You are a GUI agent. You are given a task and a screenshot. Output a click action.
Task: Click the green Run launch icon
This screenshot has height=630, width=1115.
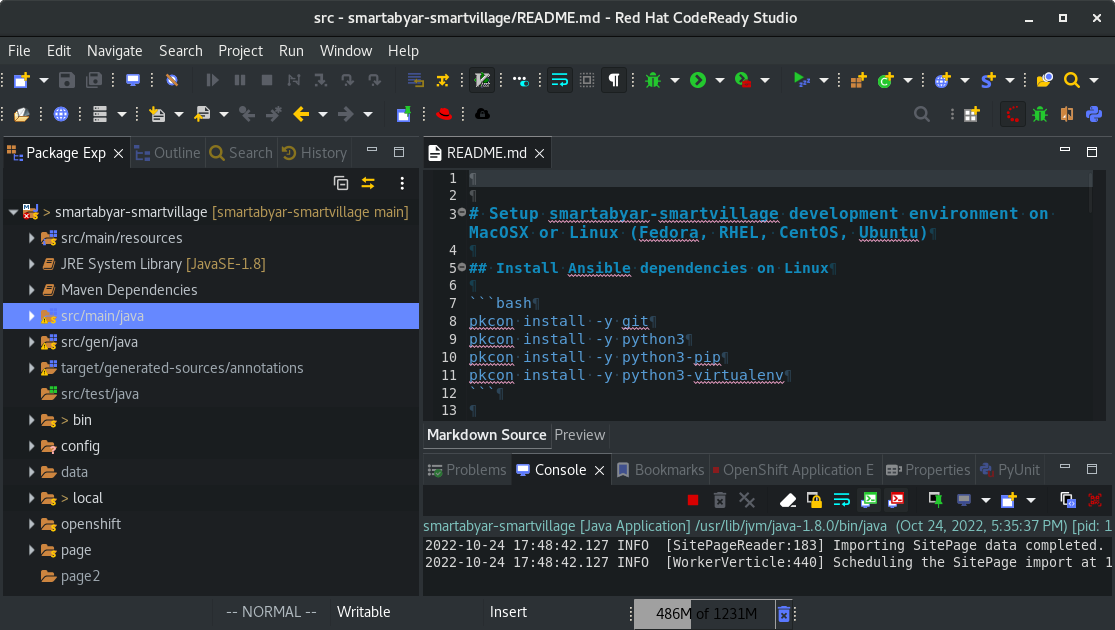pyautogui.click(x=698, y=80)
